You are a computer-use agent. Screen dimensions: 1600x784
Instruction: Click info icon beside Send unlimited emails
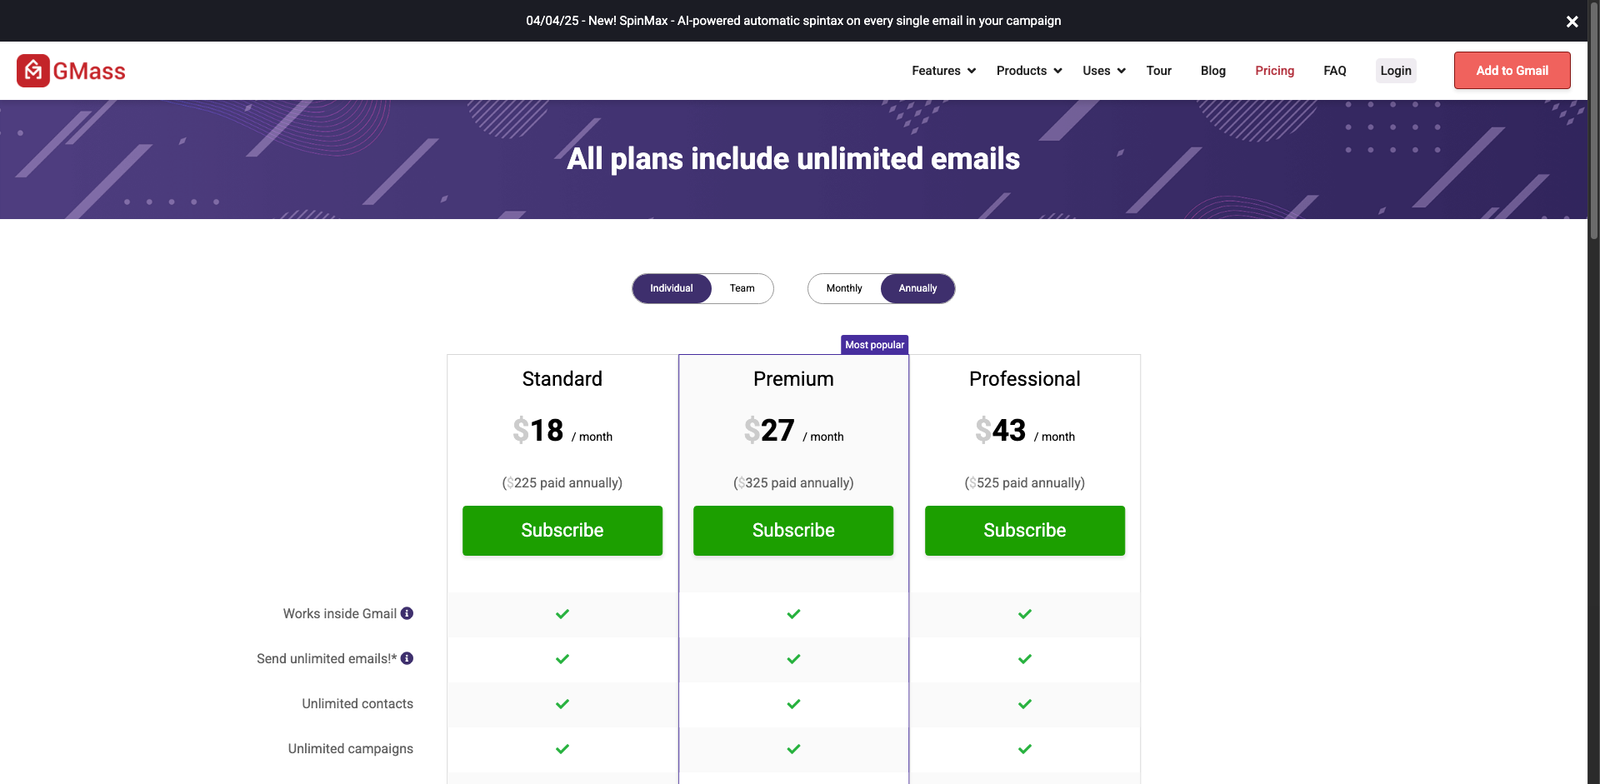pyautogui.click(x=407, y=658)
